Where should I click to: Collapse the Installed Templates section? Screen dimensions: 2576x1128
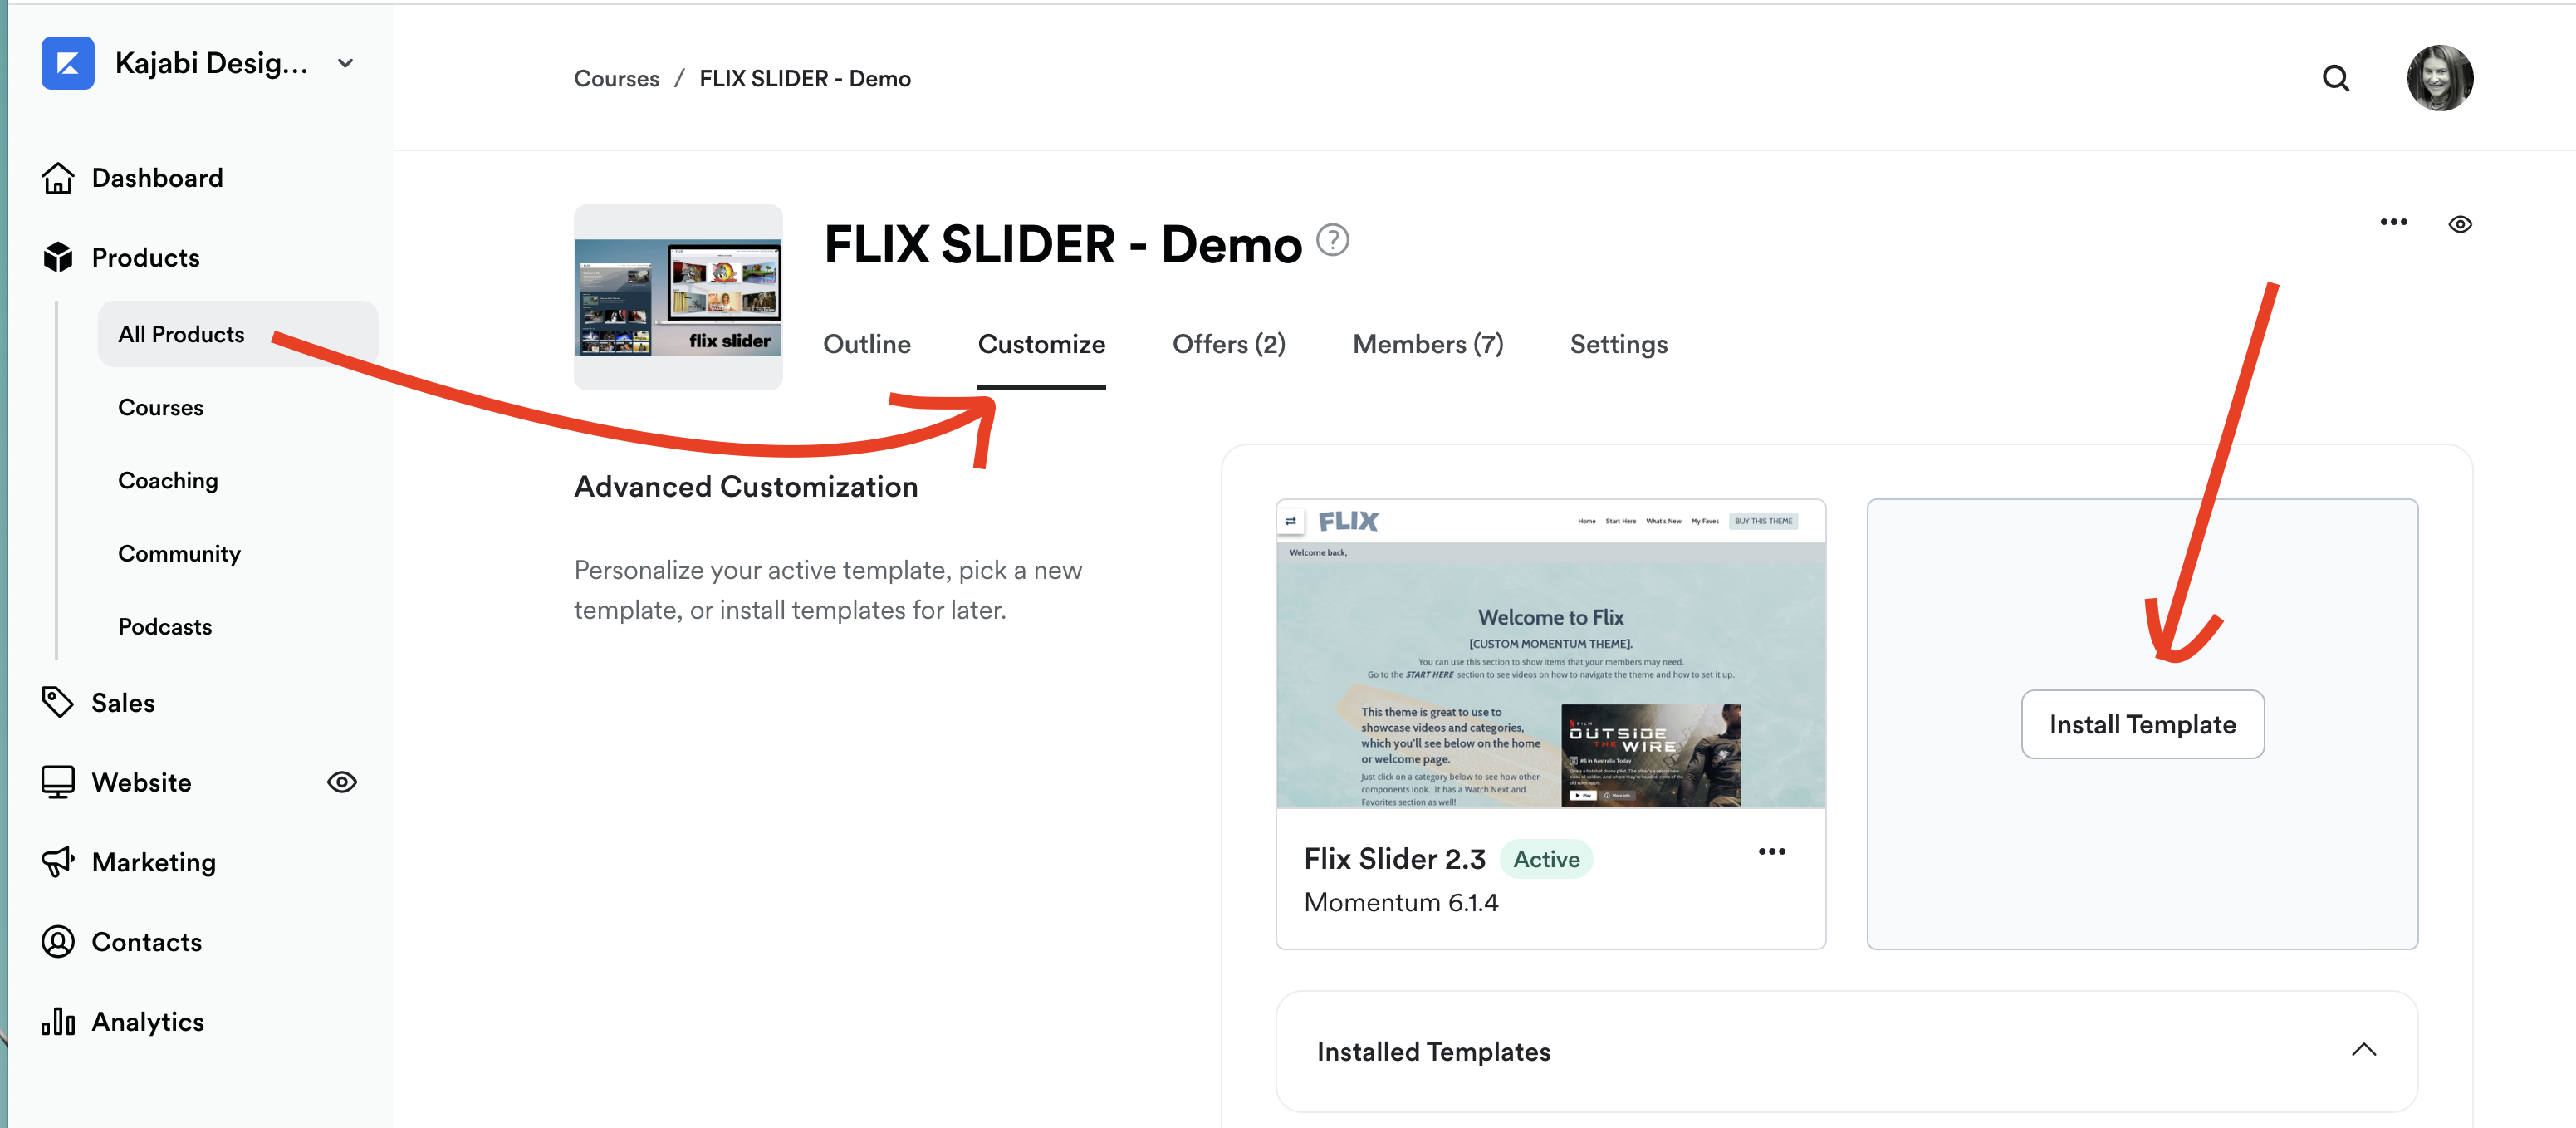click(x=2363, y=1050)
